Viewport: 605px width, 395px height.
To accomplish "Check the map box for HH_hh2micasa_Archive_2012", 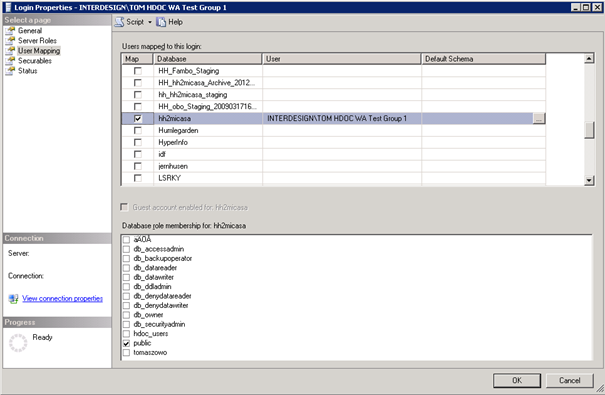I will pyautogui.click(x=137, y=83).
